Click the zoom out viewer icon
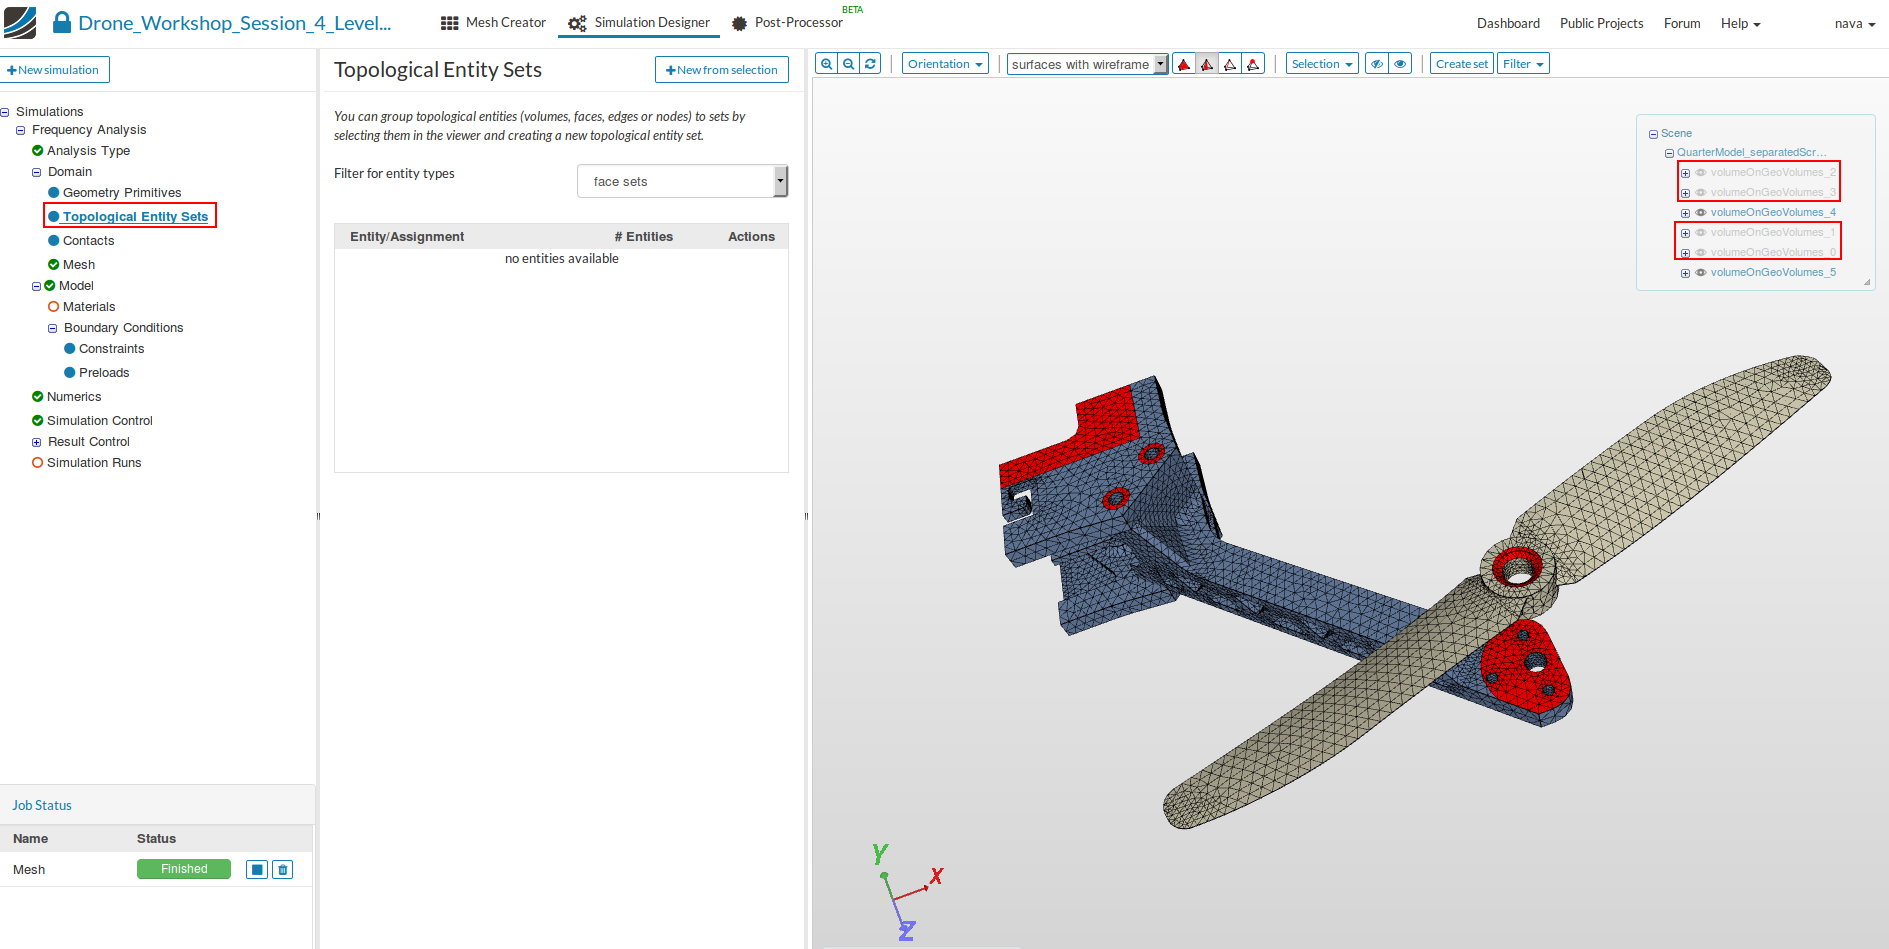 coord(848,64)
